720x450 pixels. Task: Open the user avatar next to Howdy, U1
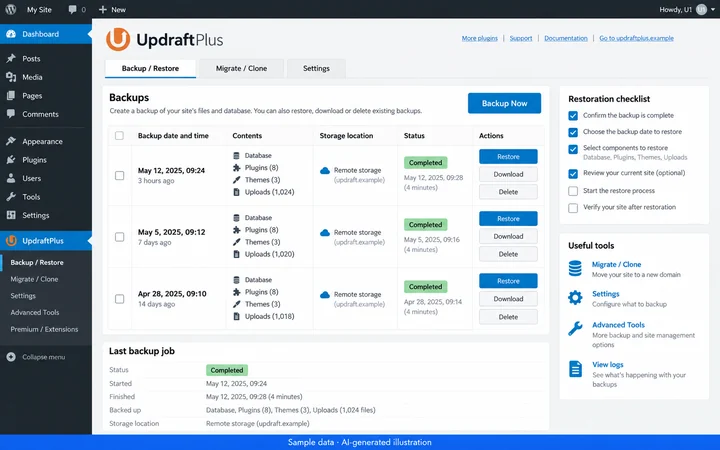pyautogui.click(x=701, y=9)
